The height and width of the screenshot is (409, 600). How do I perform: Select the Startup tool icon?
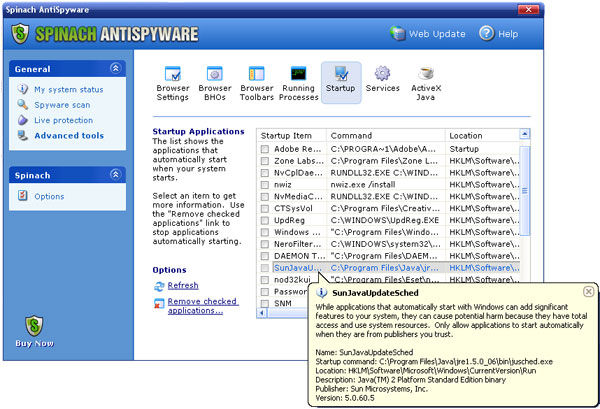[x=341, y=73]
